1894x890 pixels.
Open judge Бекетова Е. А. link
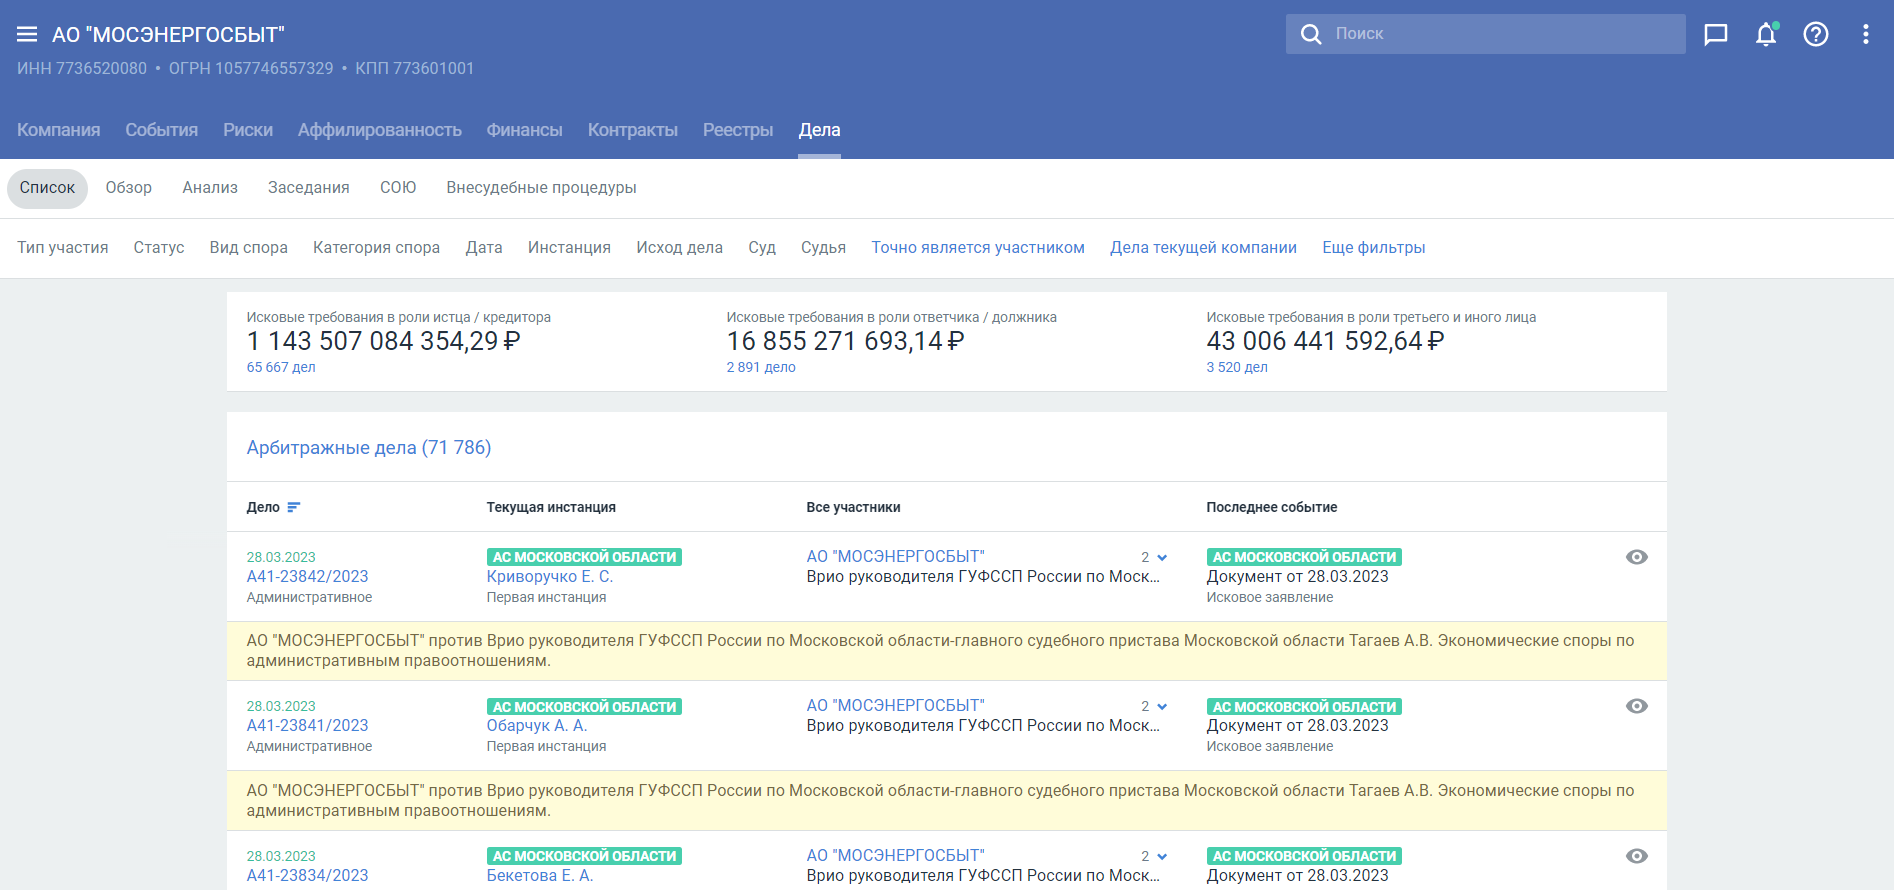pyautogui.click(x=540, y=876)
